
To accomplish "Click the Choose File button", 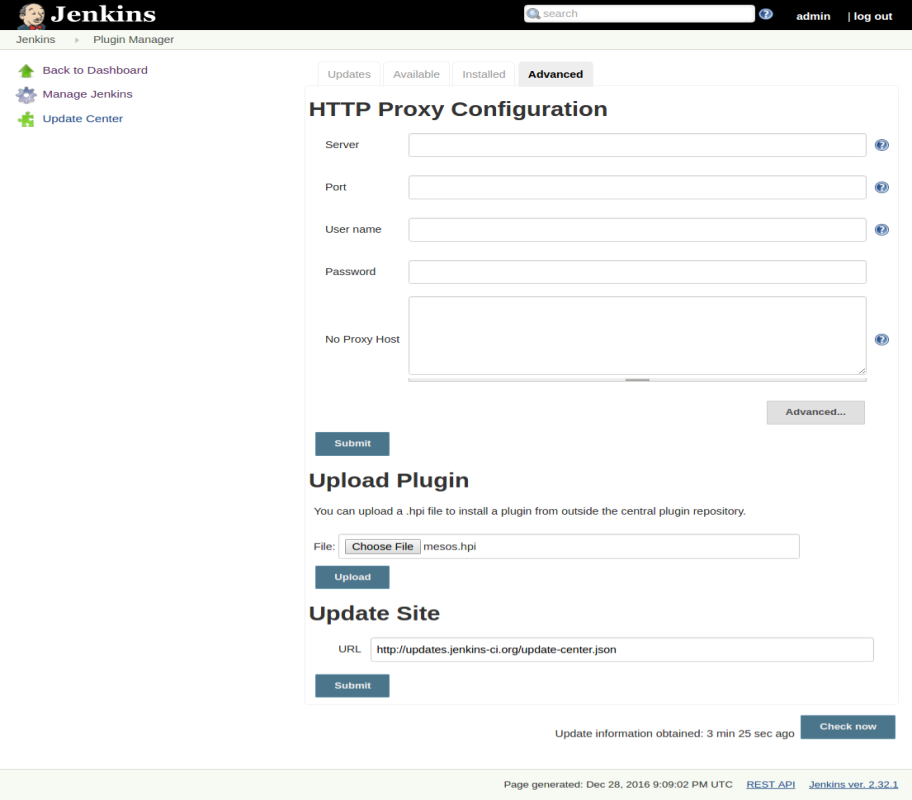I will pos(383,547).
